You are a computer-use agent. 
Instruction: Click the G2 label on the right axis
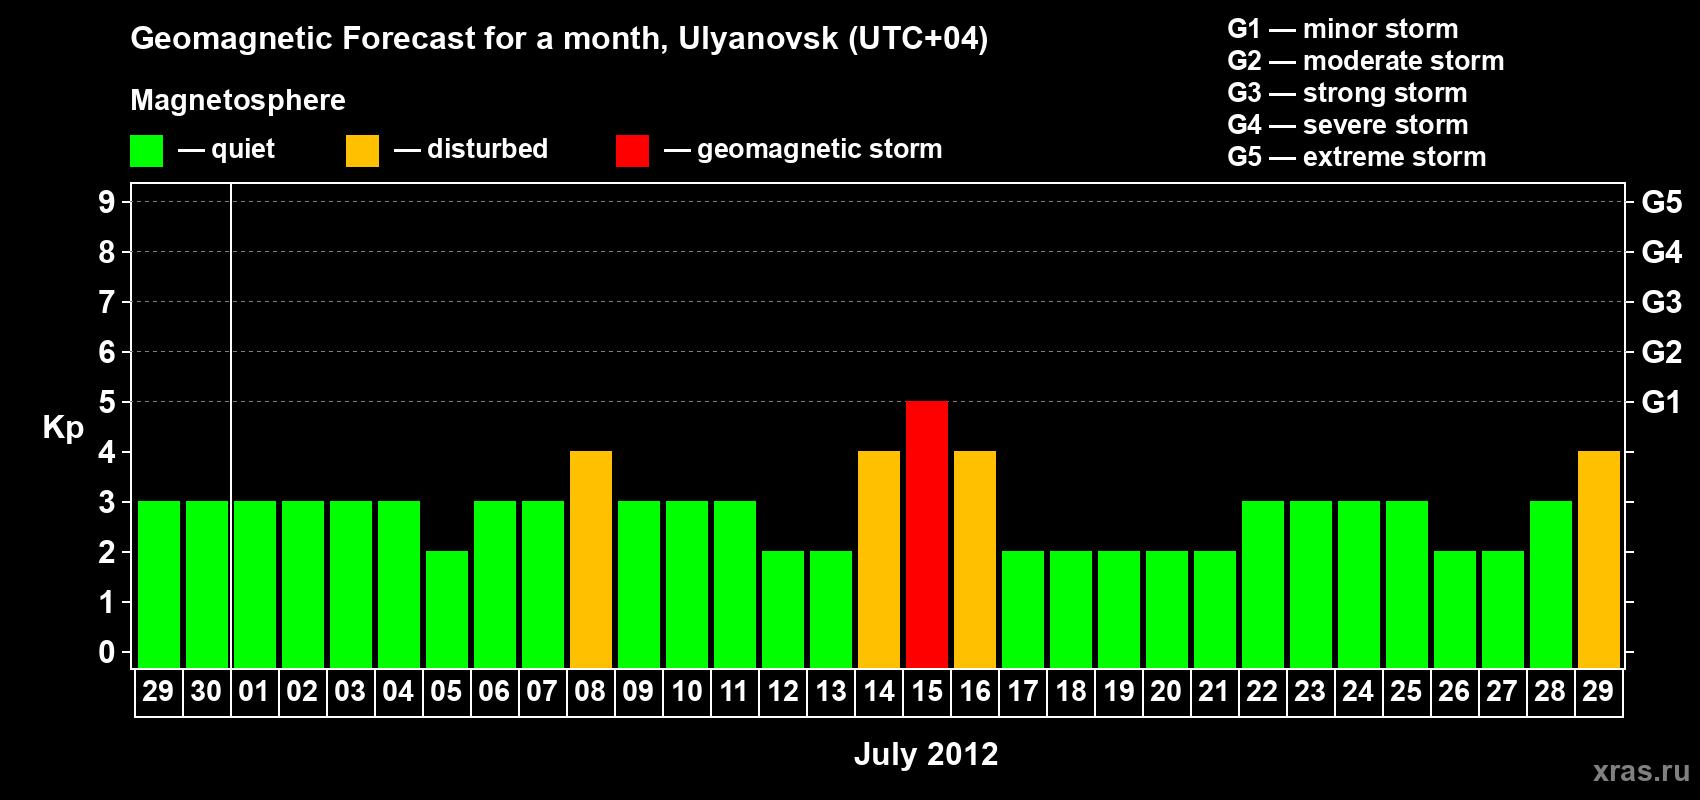point(1661,352)
